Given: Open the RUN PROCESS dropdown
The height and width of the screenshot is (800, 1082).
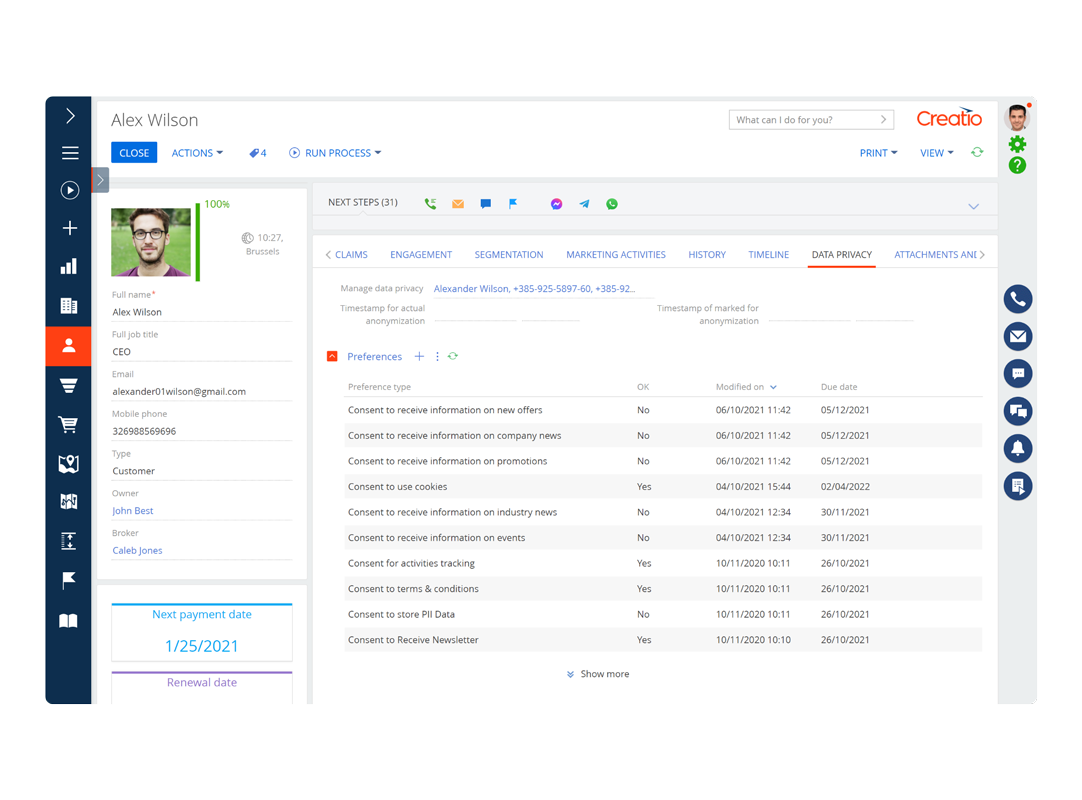Looking at the screenshot, I should coord(335,153).
